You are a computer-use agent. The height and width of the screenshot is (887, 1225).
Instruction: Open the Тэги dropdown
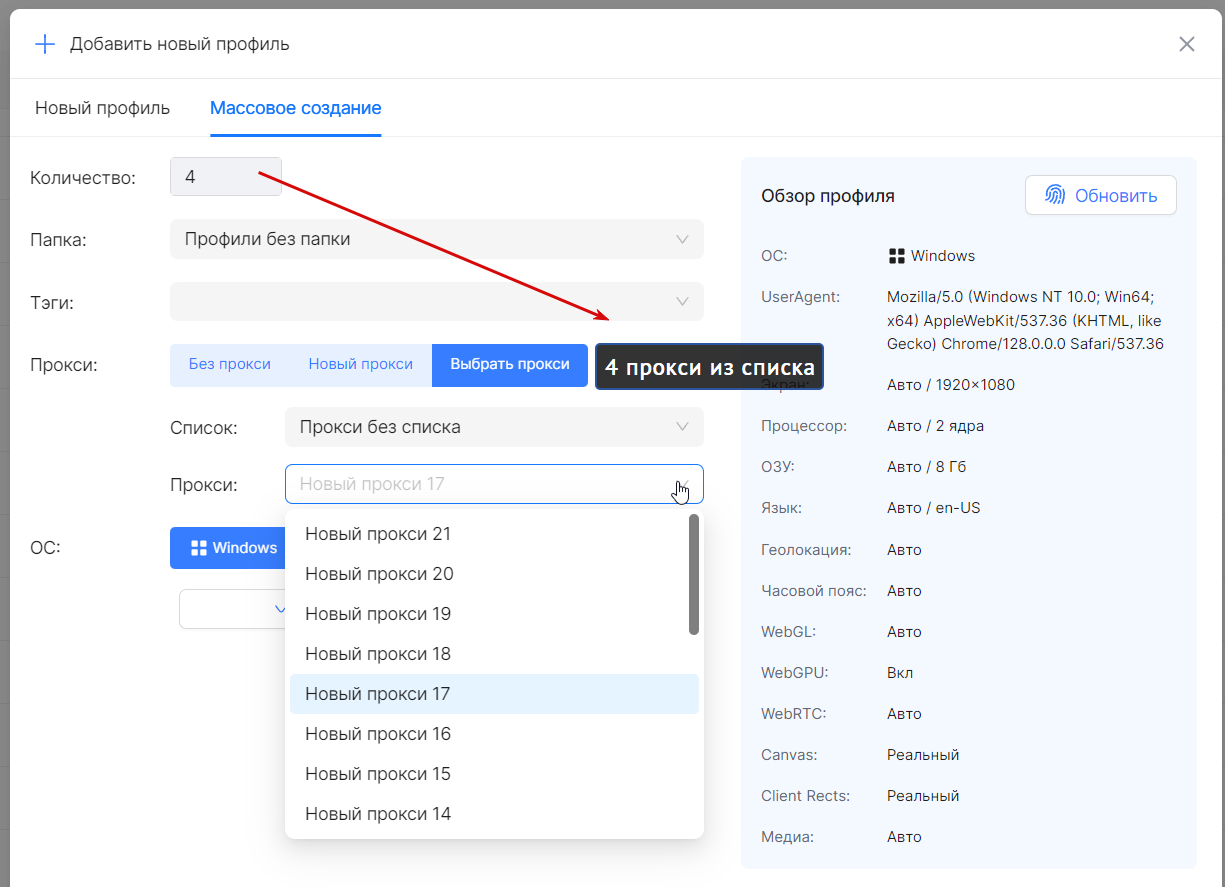(x=682, y=302)
